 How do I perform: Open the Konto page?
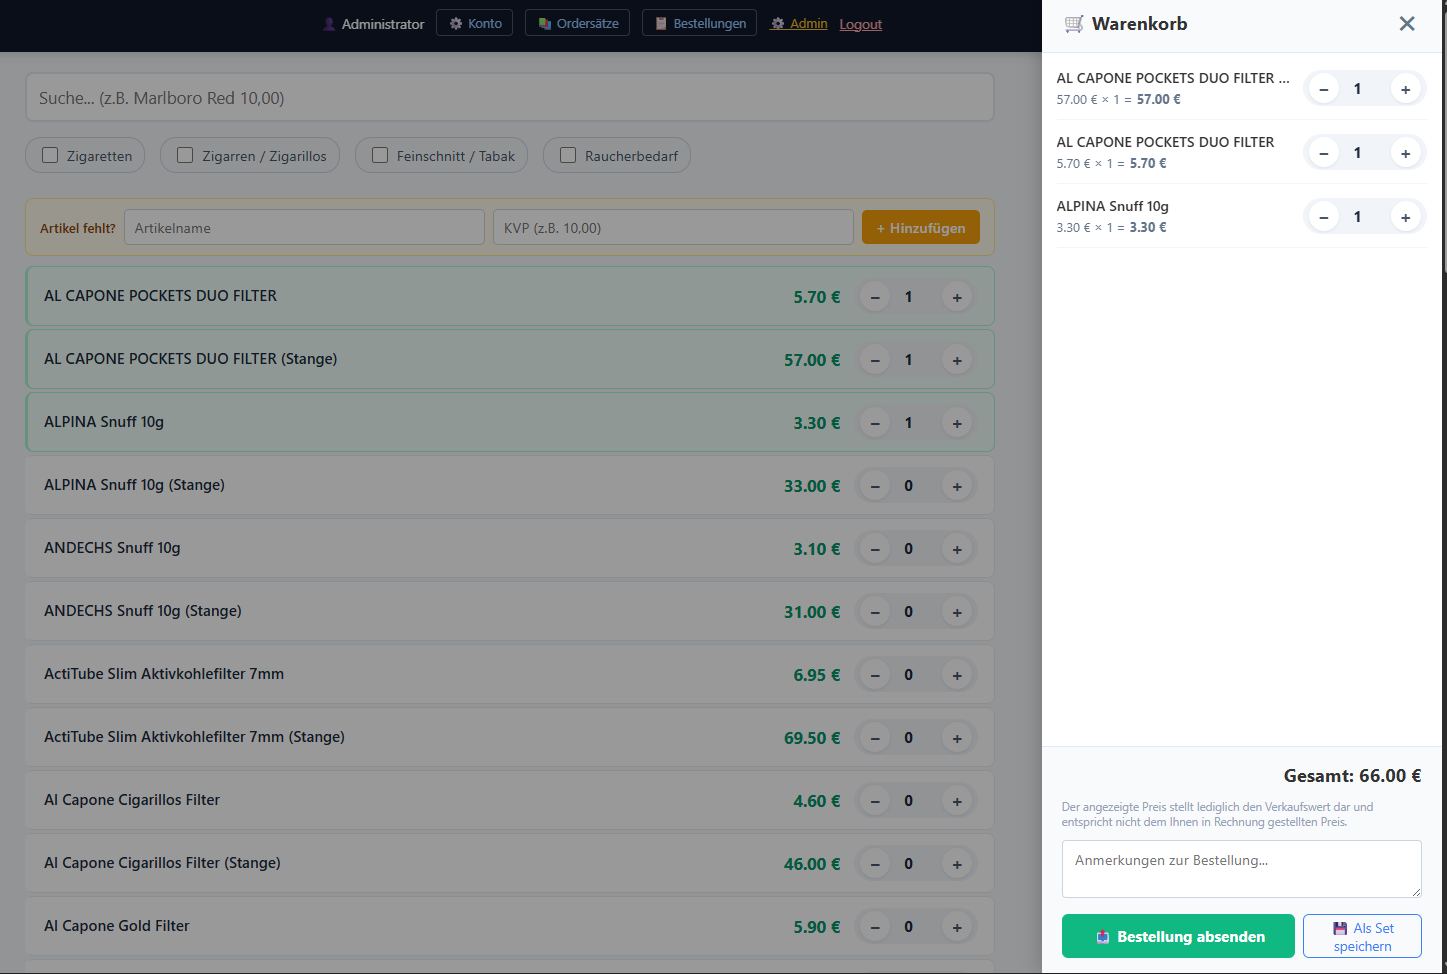click(x=475, y=23)
